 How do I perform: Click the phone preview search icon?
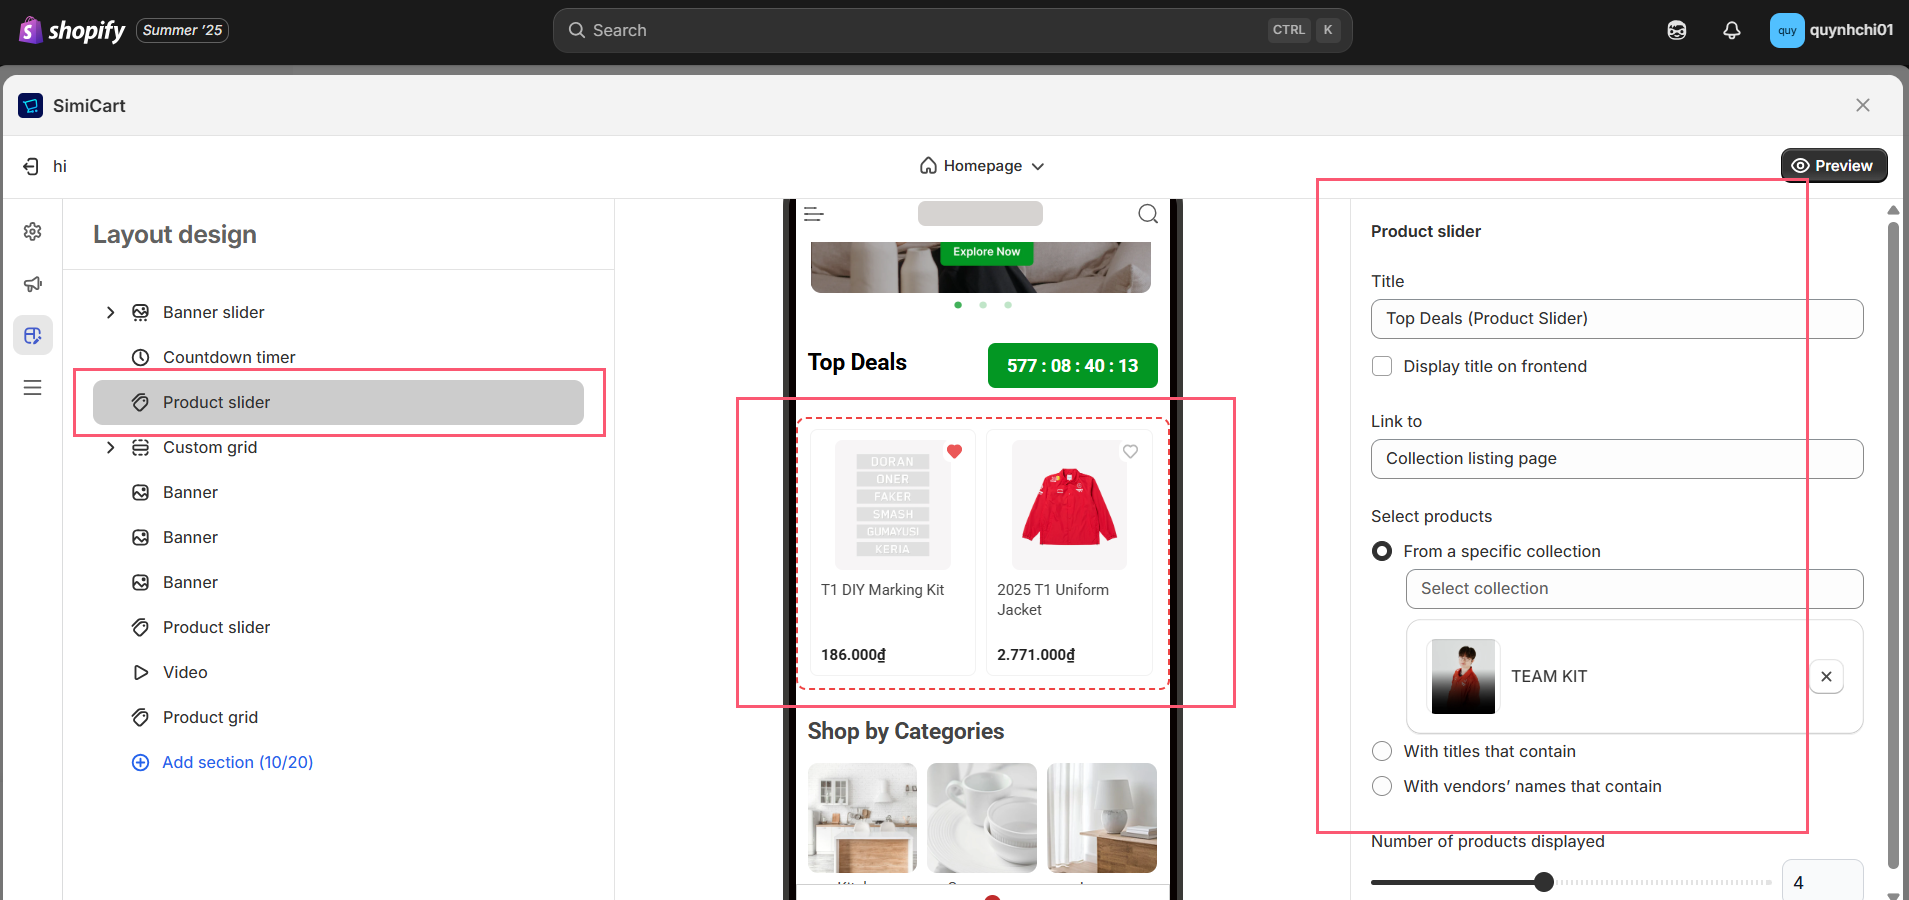tap(1148, 214)
